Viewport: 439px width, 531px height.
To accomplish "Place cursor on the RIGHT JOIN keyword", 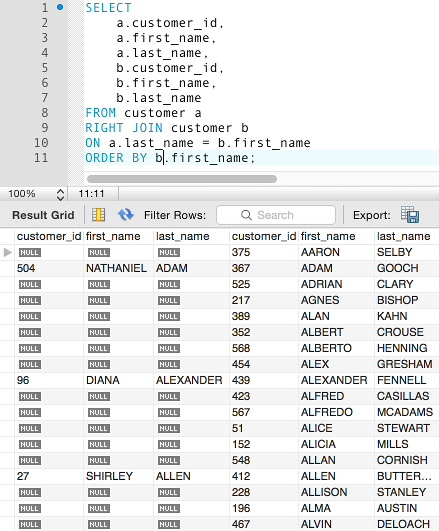I will (x=124, y=128).
